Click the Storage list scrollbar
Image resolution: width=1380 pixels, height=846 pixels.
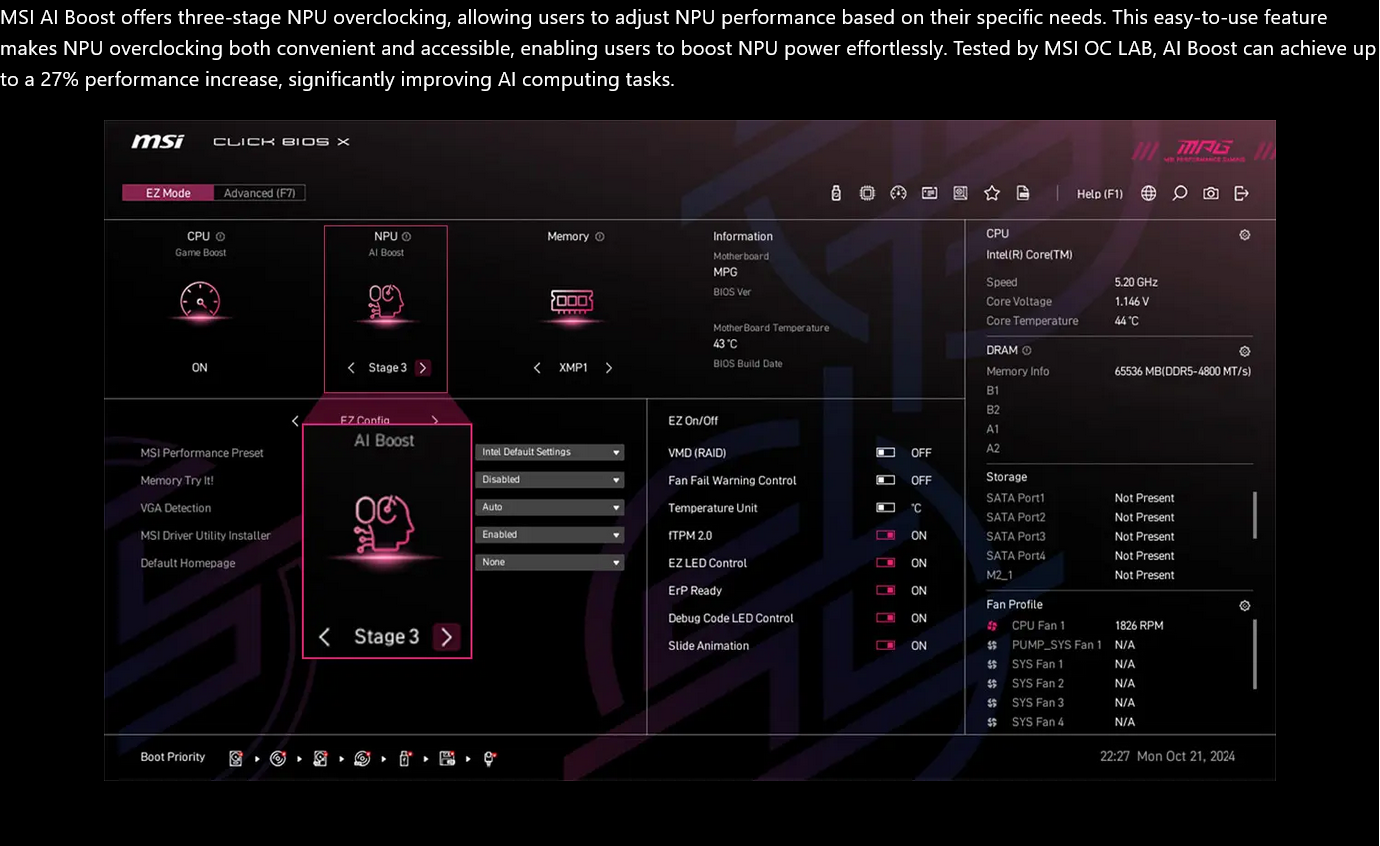pos(1255,515)
